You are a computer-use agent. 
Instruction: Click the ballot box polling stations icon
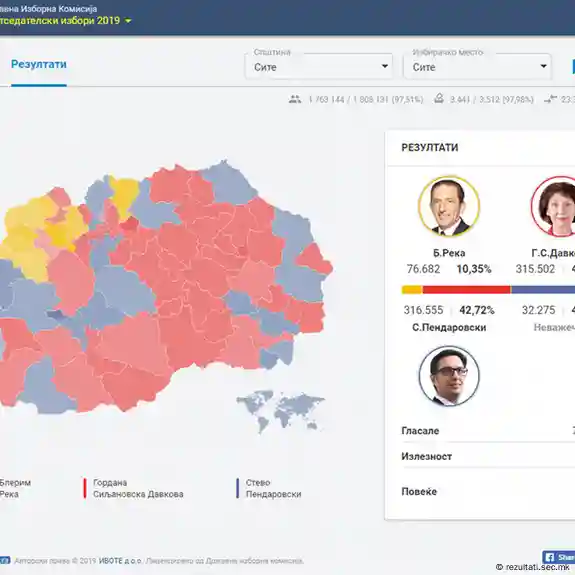tap(439, 98)
